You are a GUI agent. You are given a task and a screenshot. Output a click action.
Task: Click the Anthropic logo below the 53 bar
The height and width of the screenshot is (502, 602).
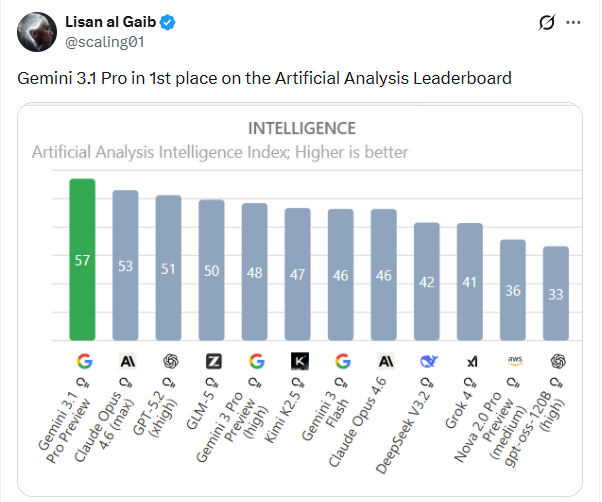(127, 361)
